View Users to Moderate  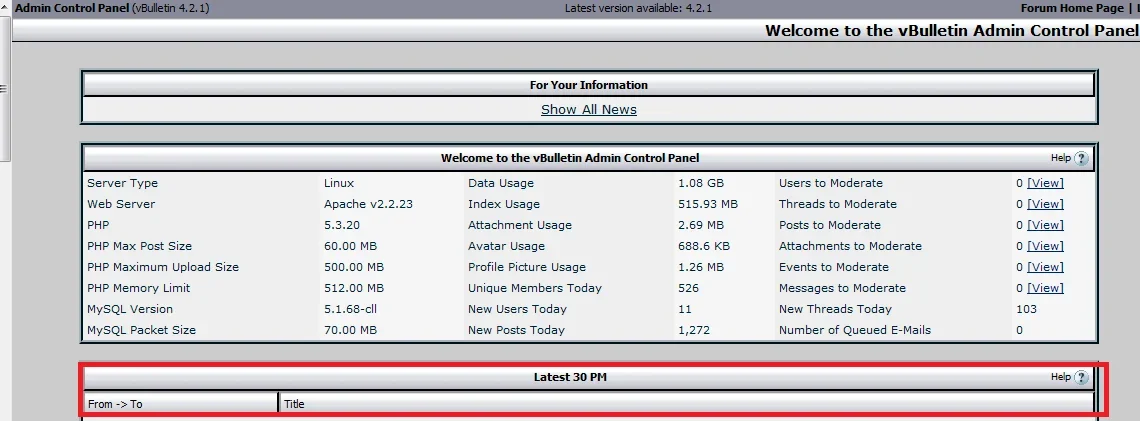1045,183
